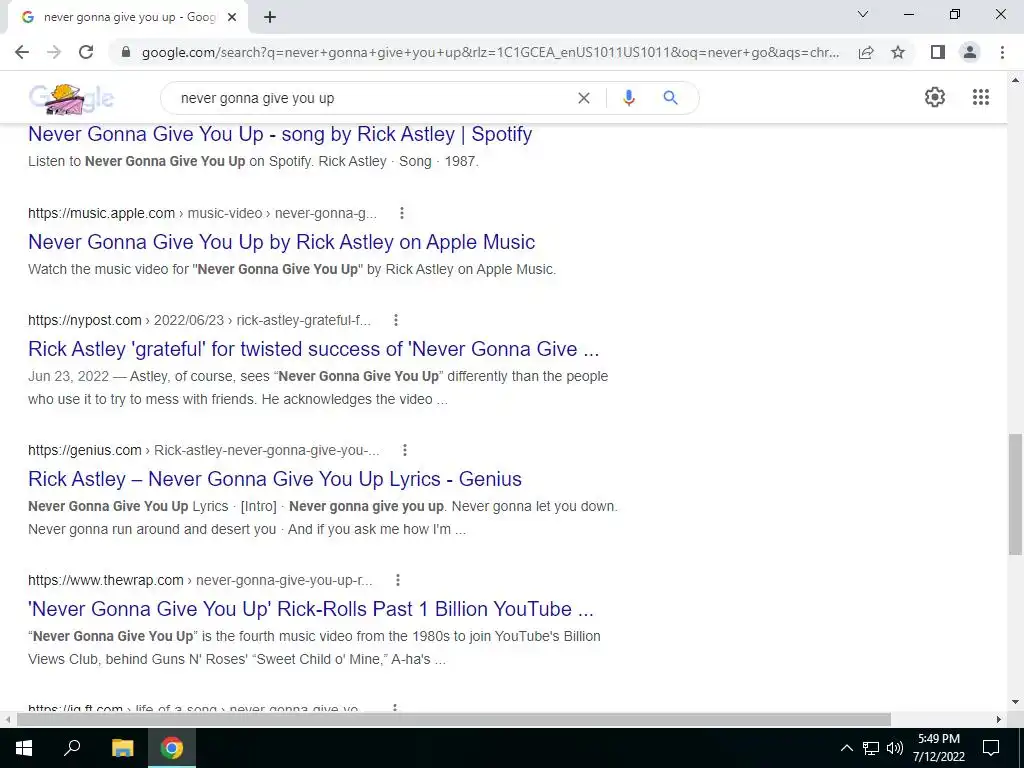Share this page with the share icon
Viewport: 1024px width, 768px height.
coord(866,52)
